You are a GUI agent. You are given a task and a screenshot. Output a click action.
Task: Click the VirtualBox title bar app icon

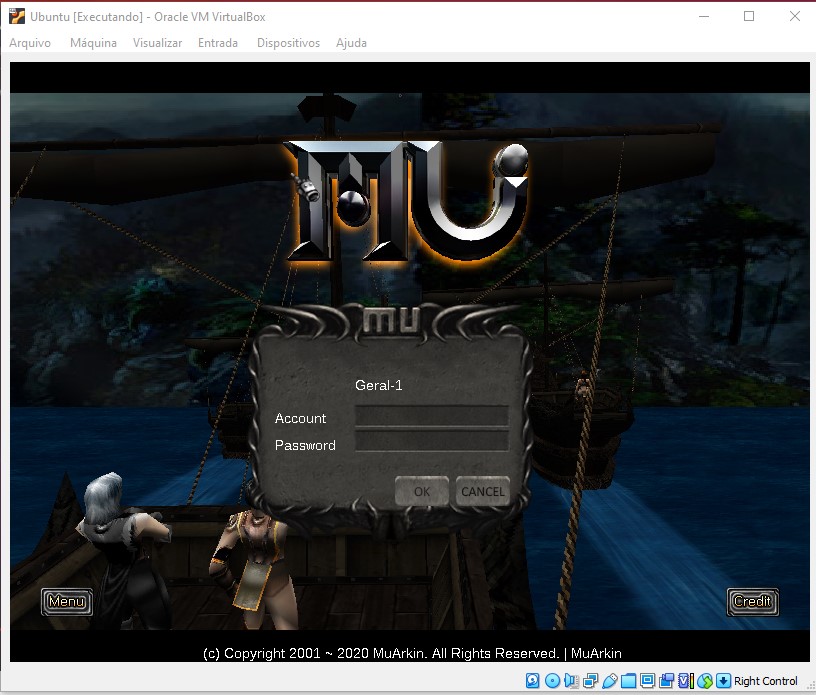(x=17, y=17)
